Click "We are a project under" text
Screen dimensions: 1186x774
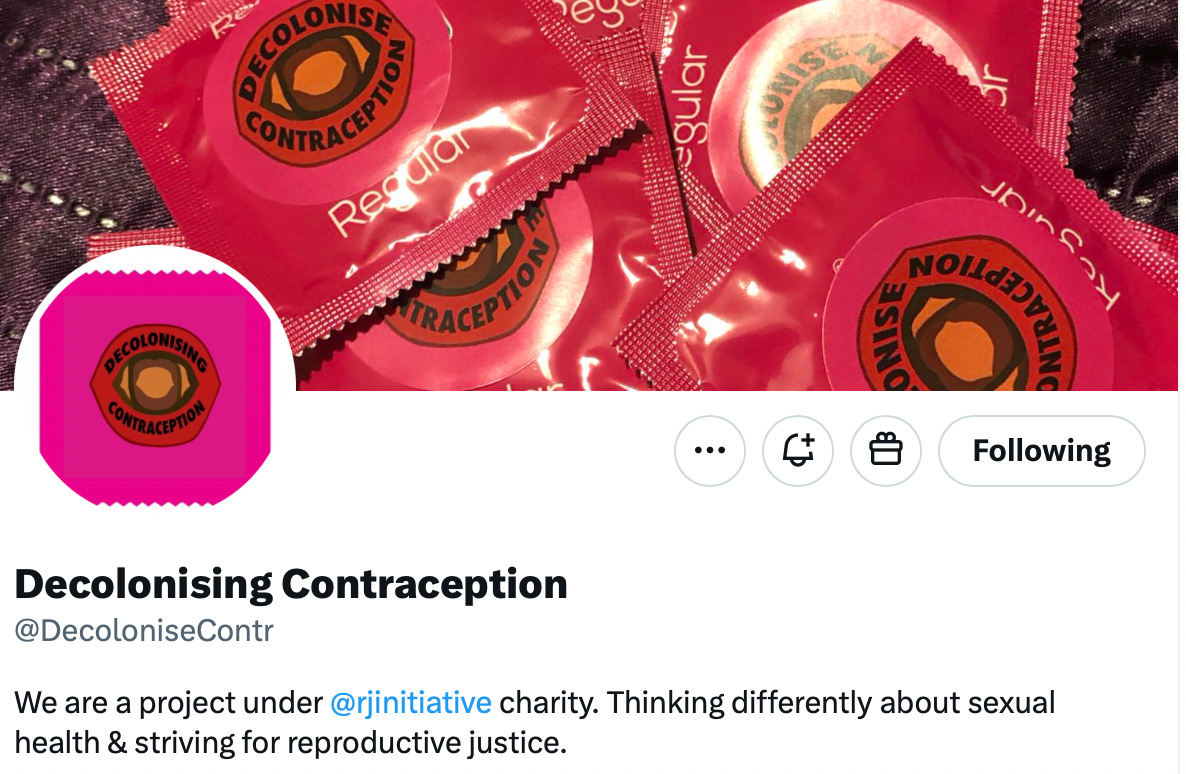coord(168,703)
